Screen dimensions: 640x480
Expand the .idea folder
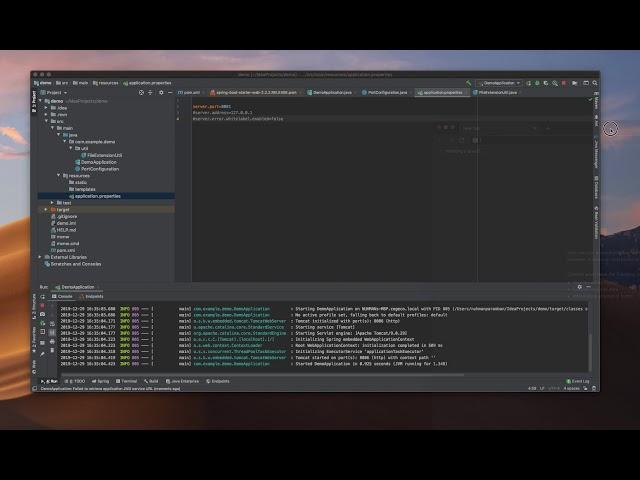tap(46, 108)
